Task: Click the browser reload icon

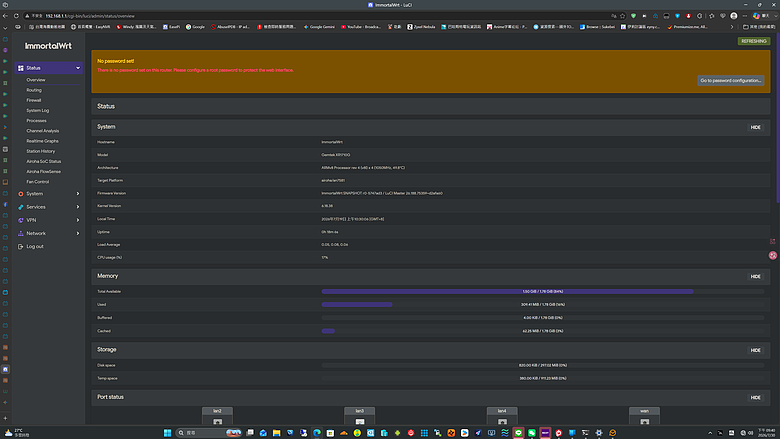Action: [16, 16]
